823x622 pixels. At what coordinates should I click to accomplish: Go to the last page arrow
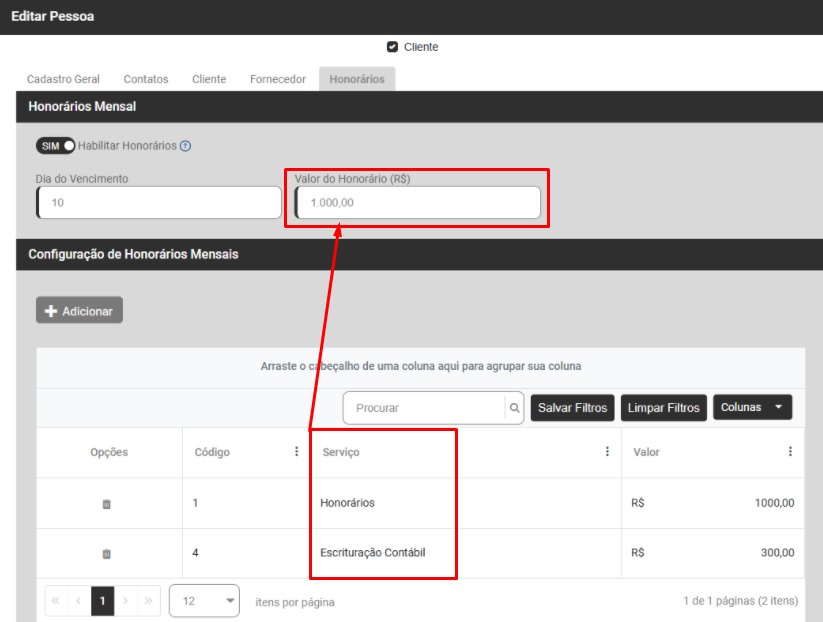click(x=149, y=601)
